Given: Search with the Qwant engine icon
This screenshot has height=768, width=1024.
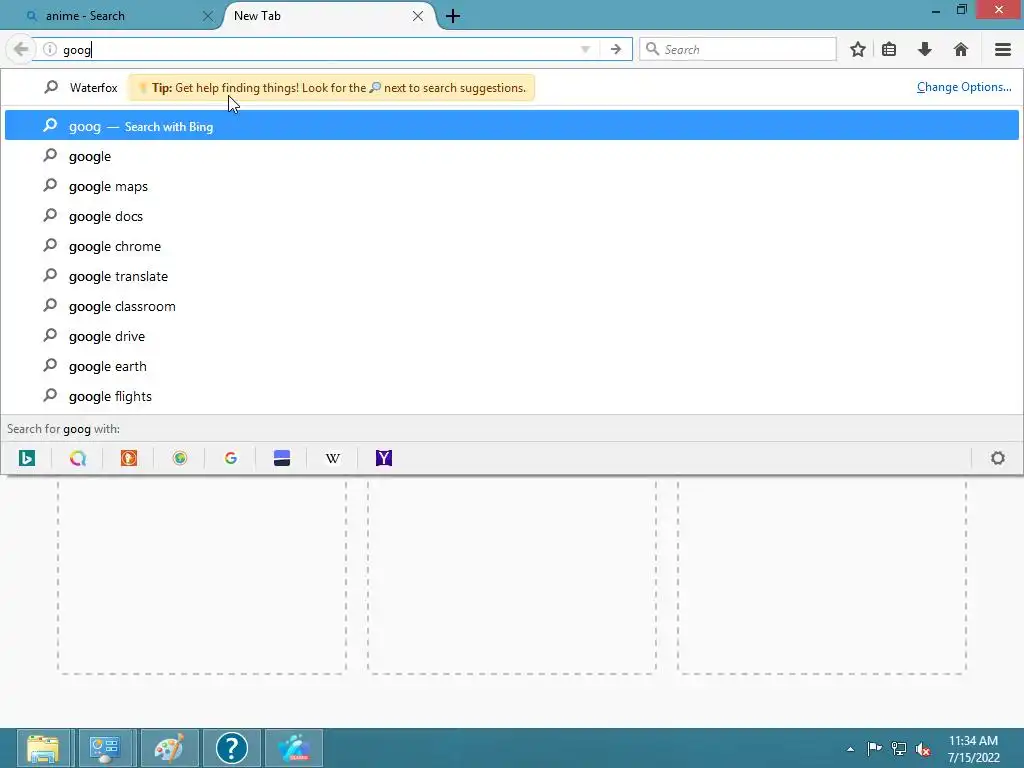Looking at the screenshot, I should pyautogui.click(x=78, y=458).
